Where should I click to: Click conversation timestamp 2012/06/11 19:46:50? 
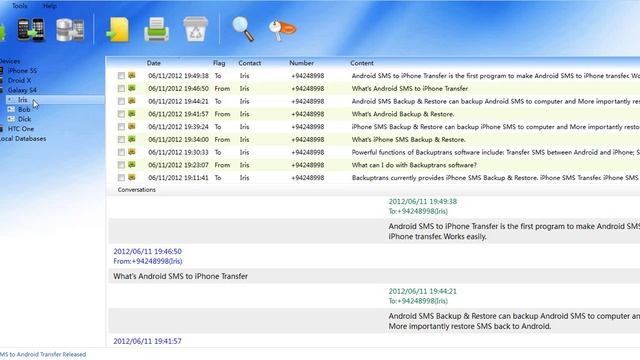click(147, 251)
